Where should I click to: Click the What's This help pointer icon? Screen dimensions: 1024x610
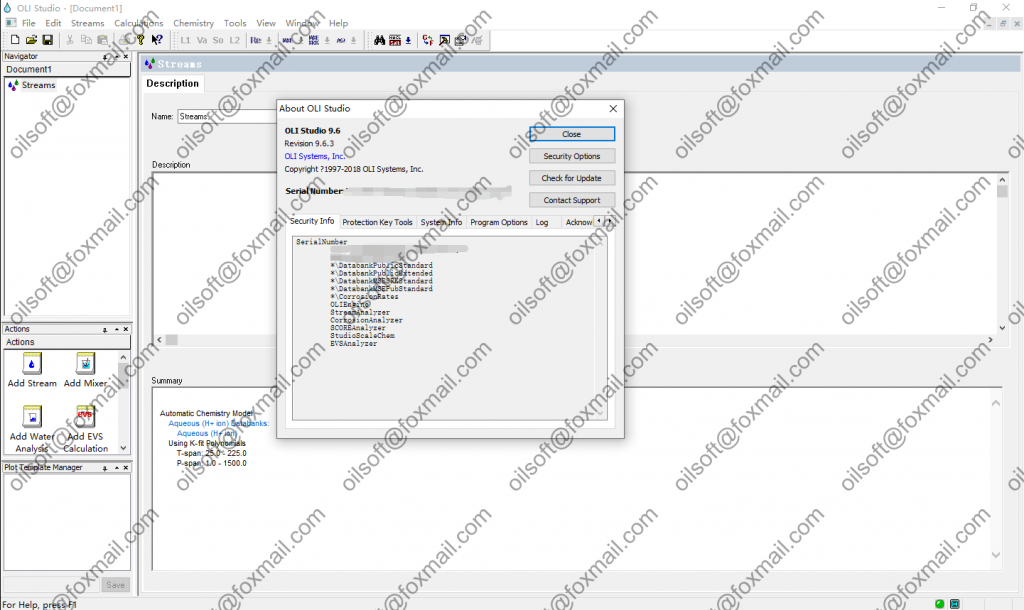pyautogui.click(x=157, y=40)
